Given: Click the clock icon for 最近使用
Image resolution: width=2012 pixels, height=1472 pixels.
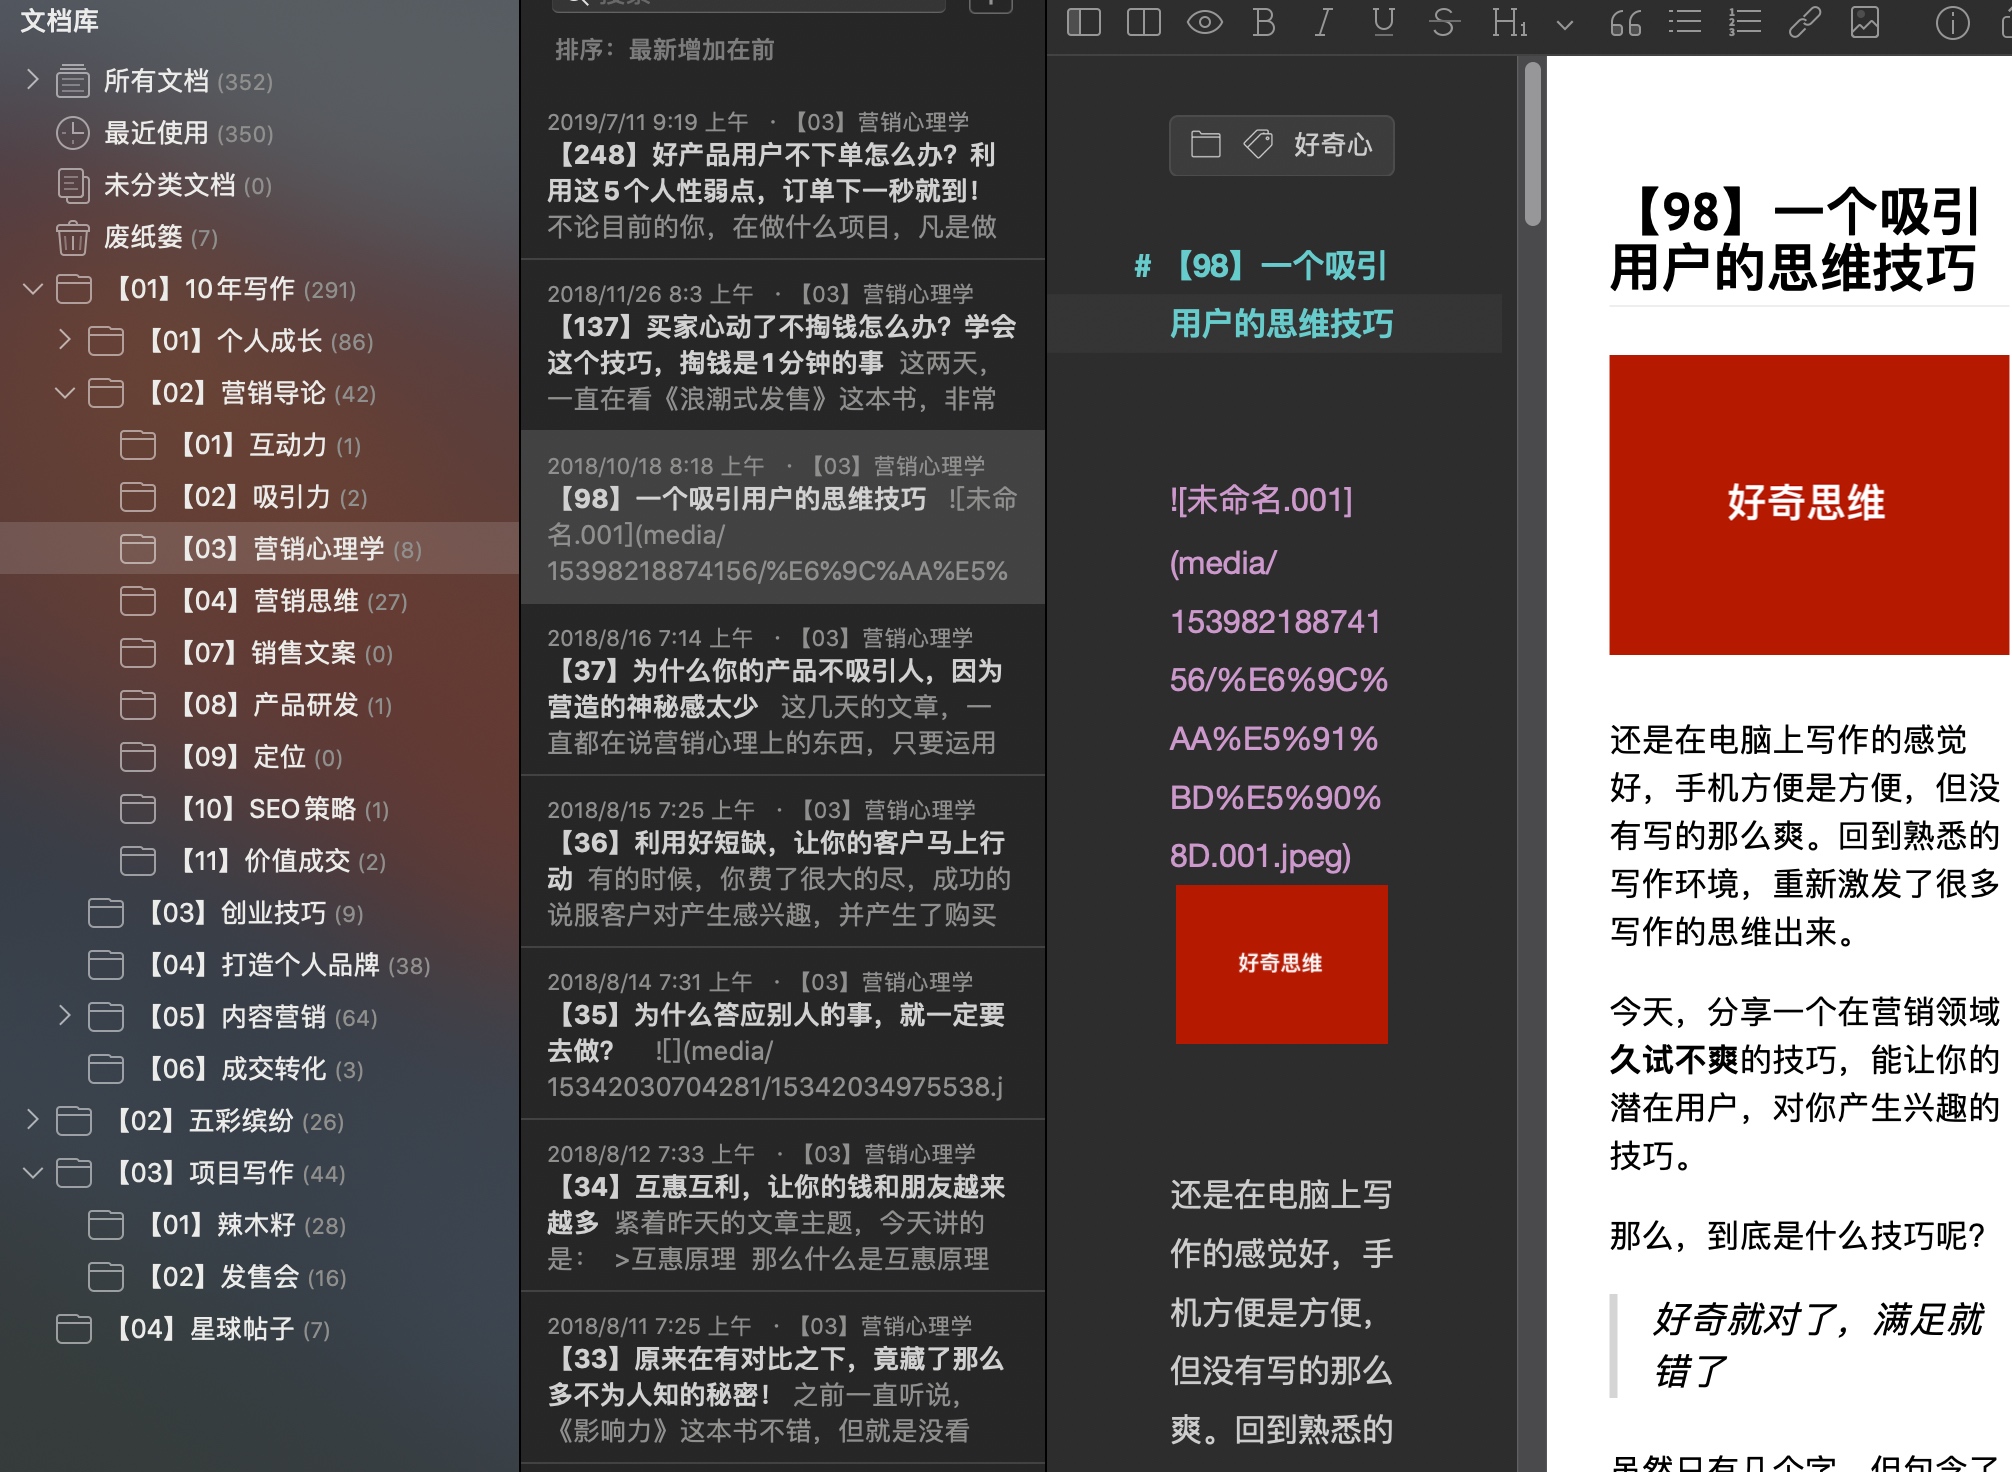Looking at the screenshot, I should coord(73,133).
